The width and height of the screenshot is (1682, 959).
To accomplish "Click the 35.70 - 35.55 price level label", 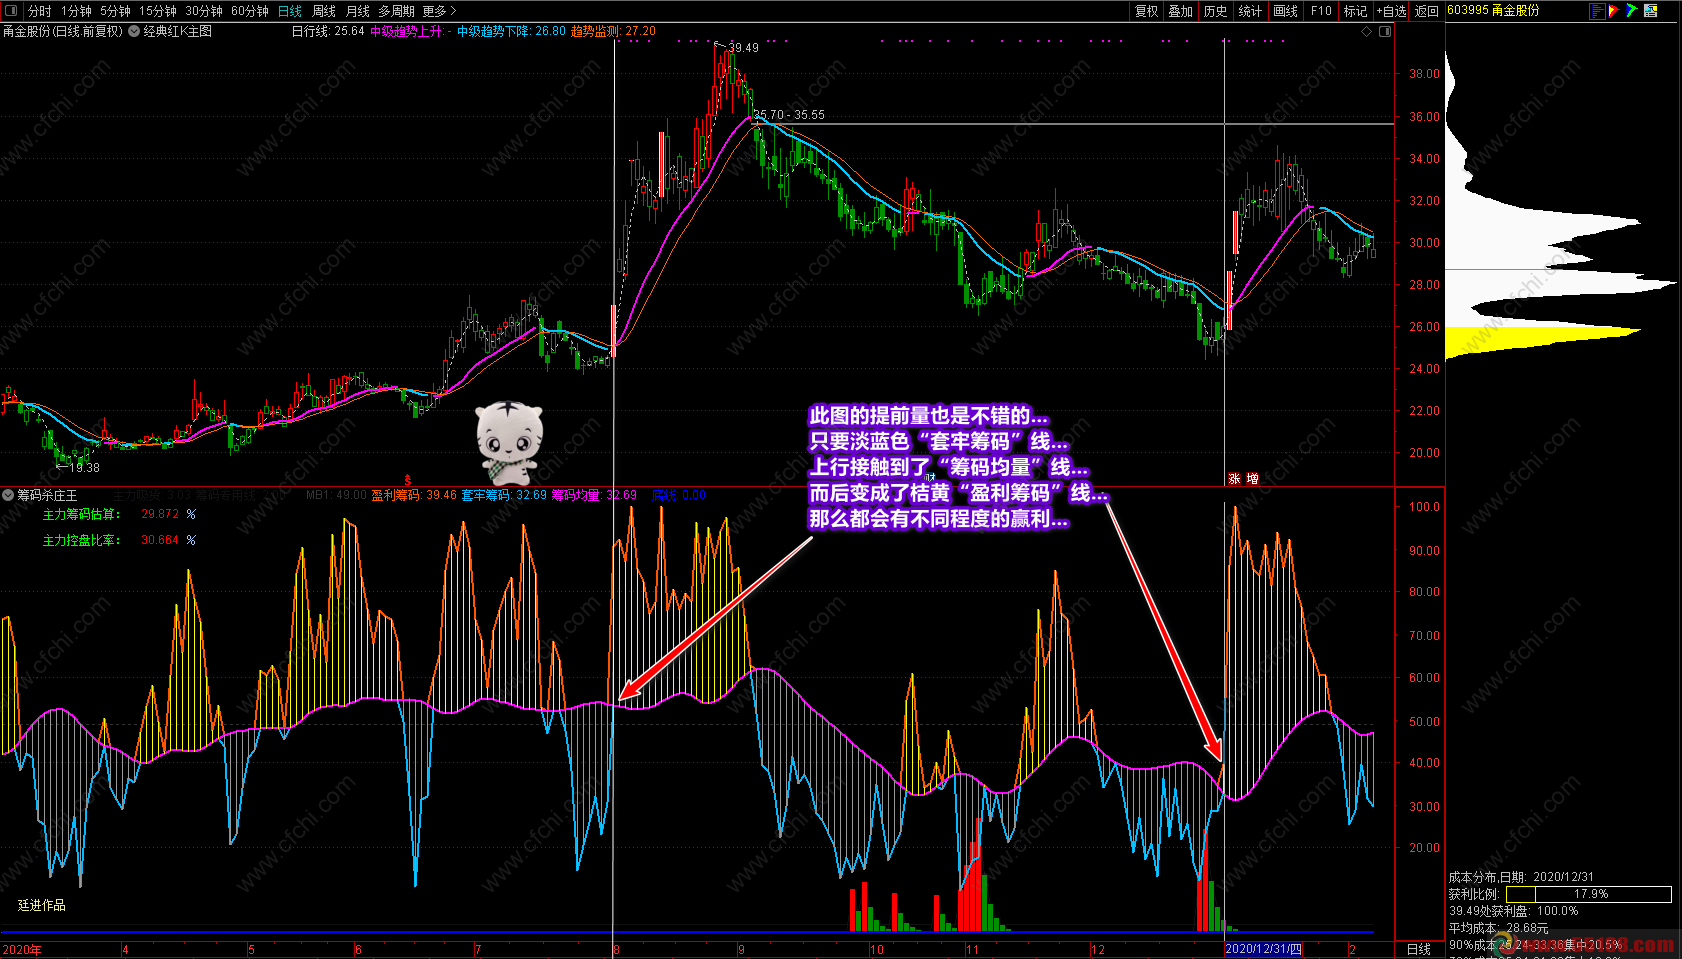I will [789, 115].
